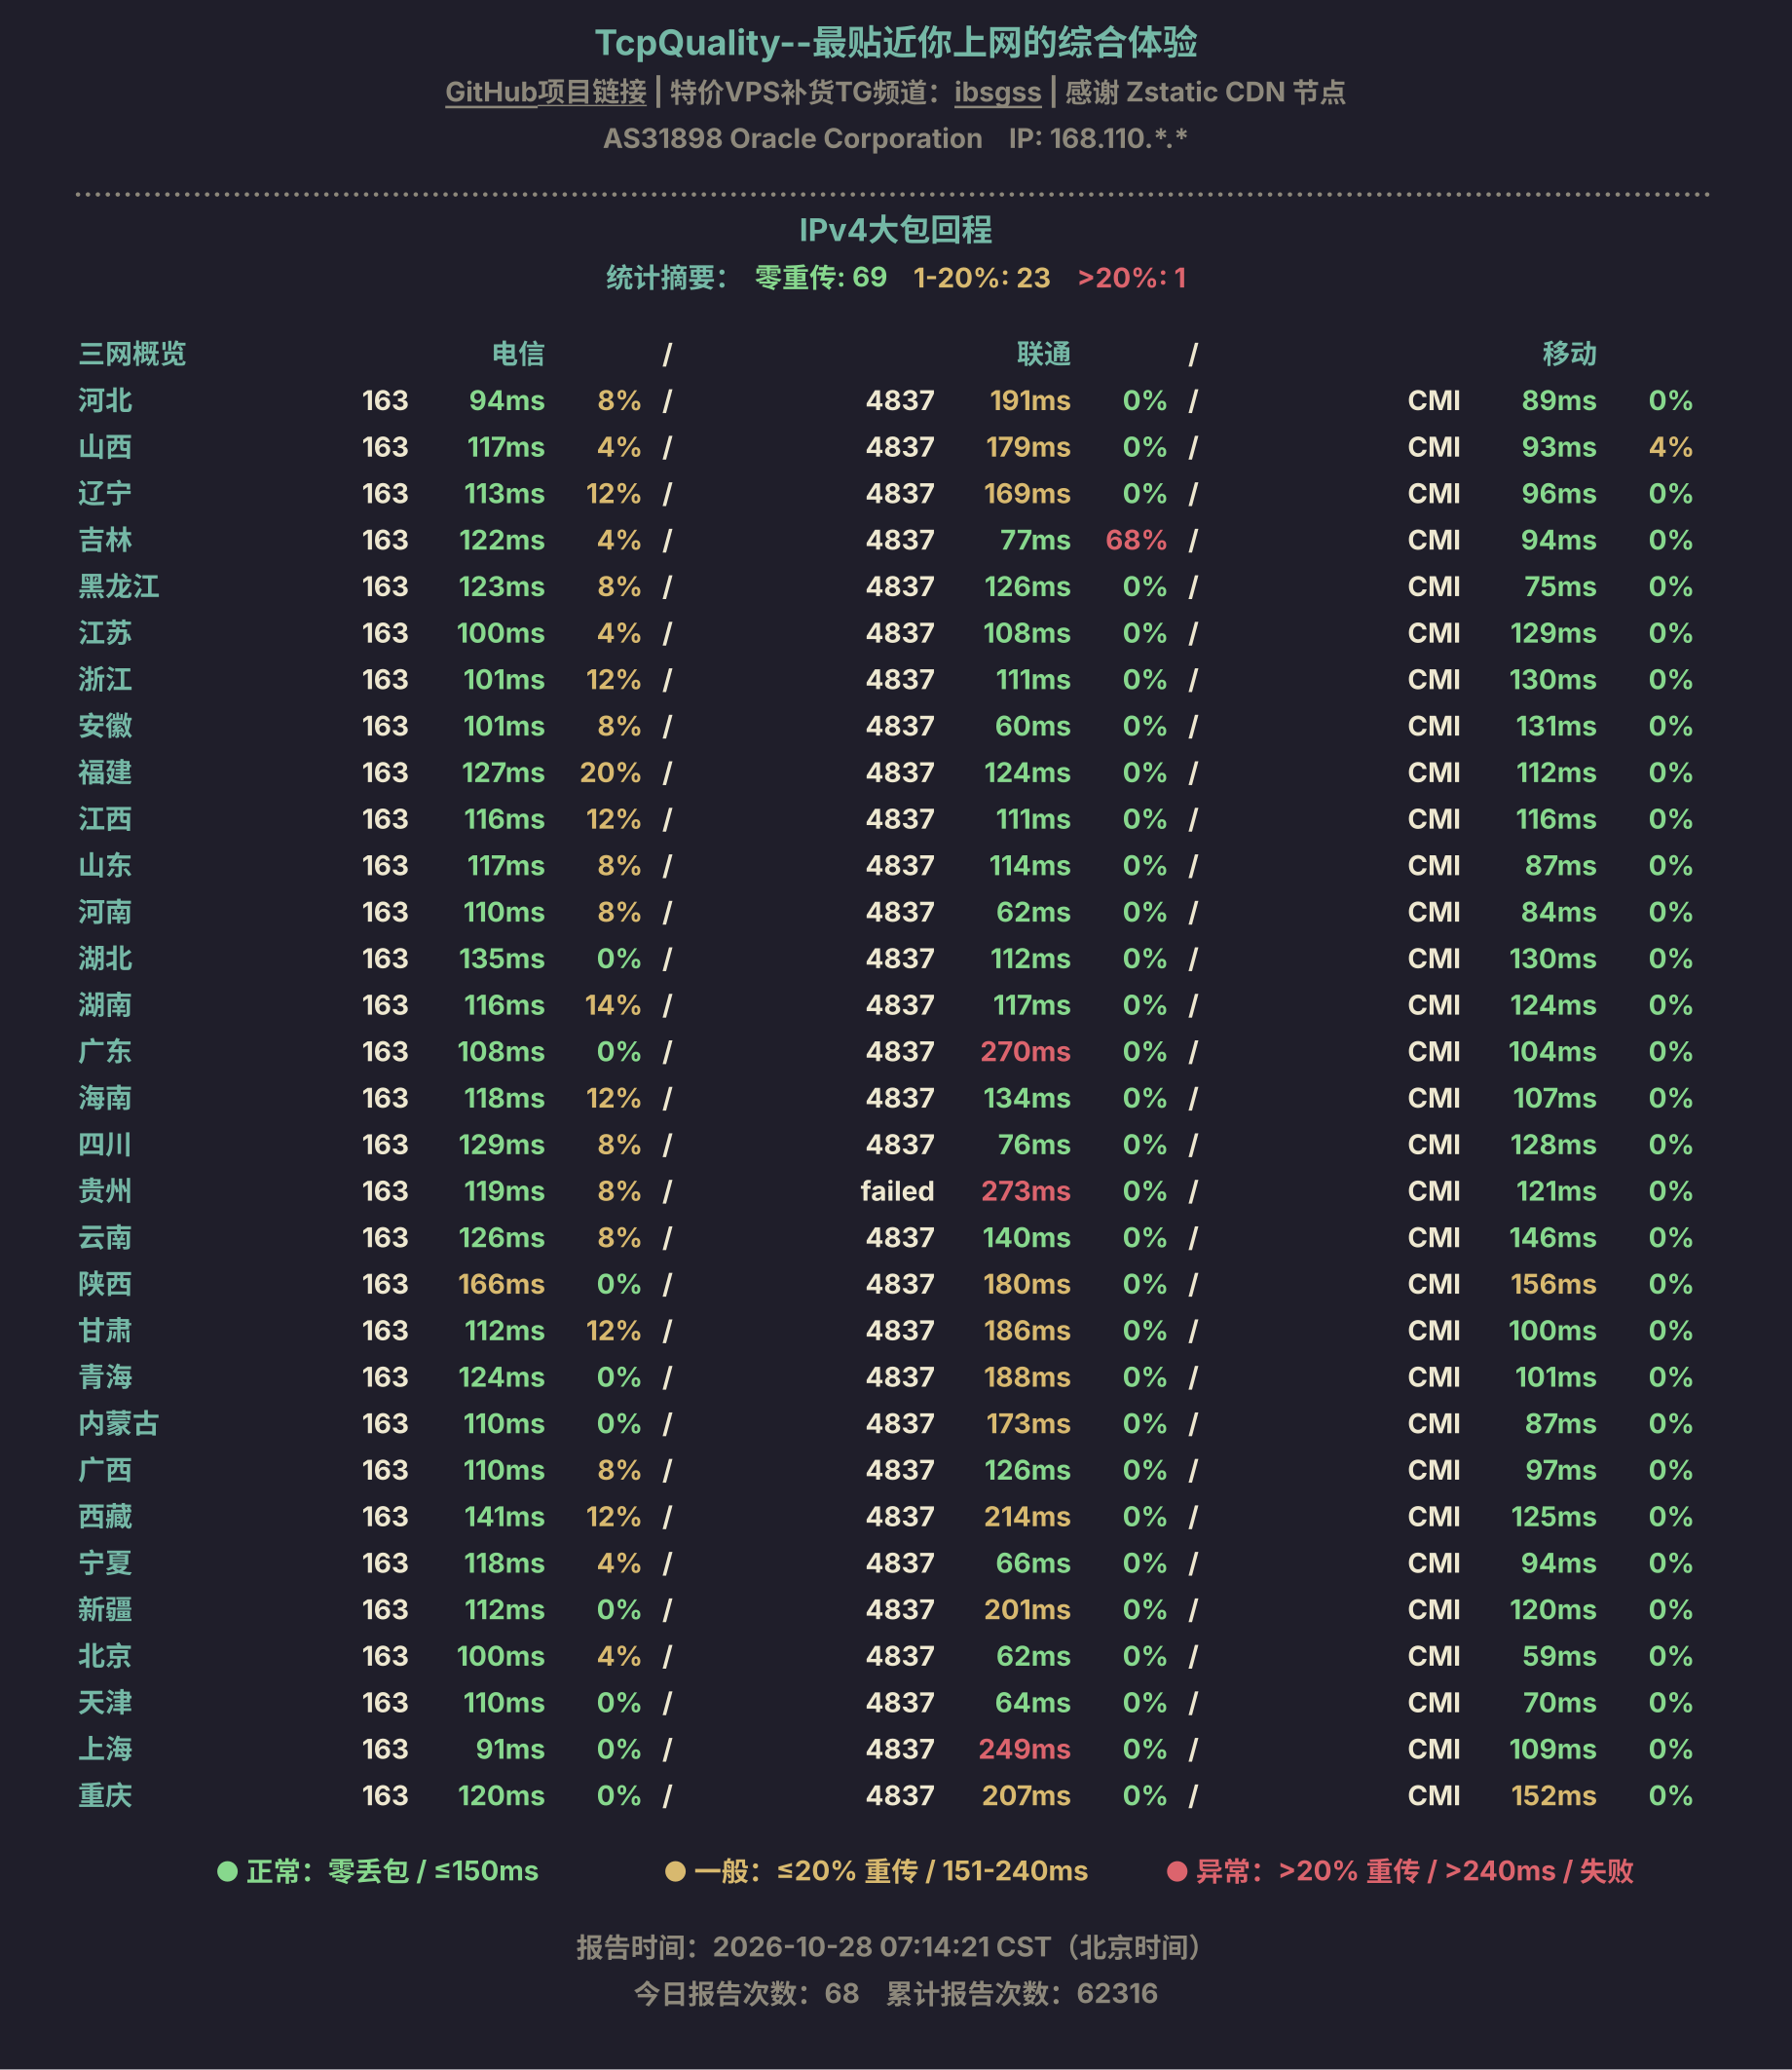1792x2070 pixels.
Task: Click the 零重传: 69 summary stat
Action: pyautogui.click(x=820, y=277)
